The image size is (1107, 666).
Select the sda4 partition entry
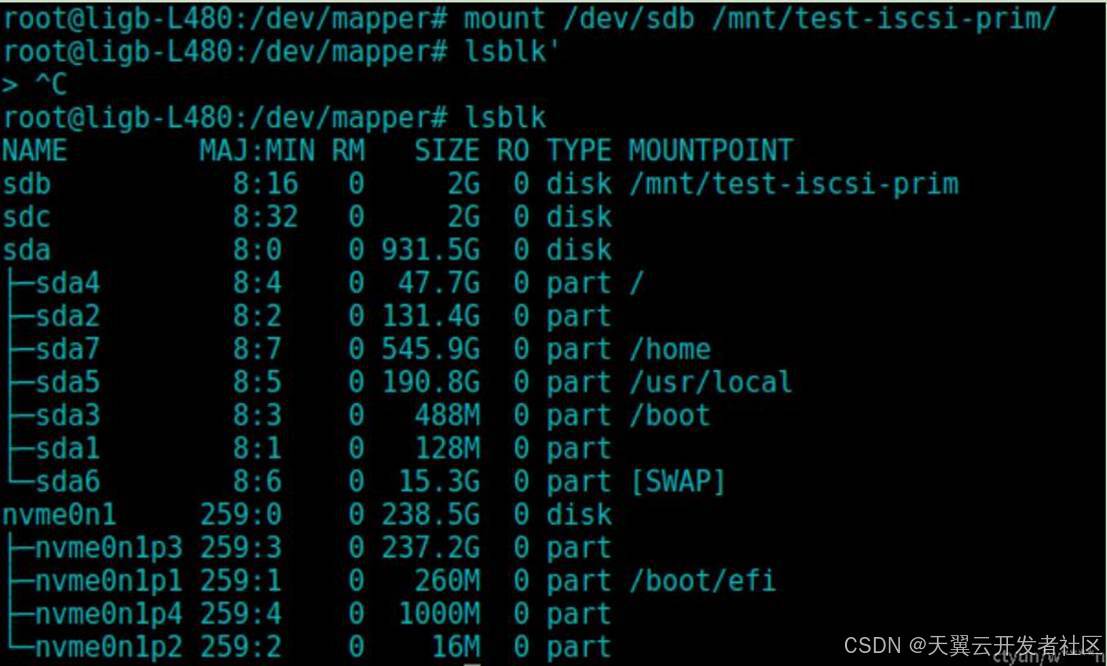[x=67, y=283]
